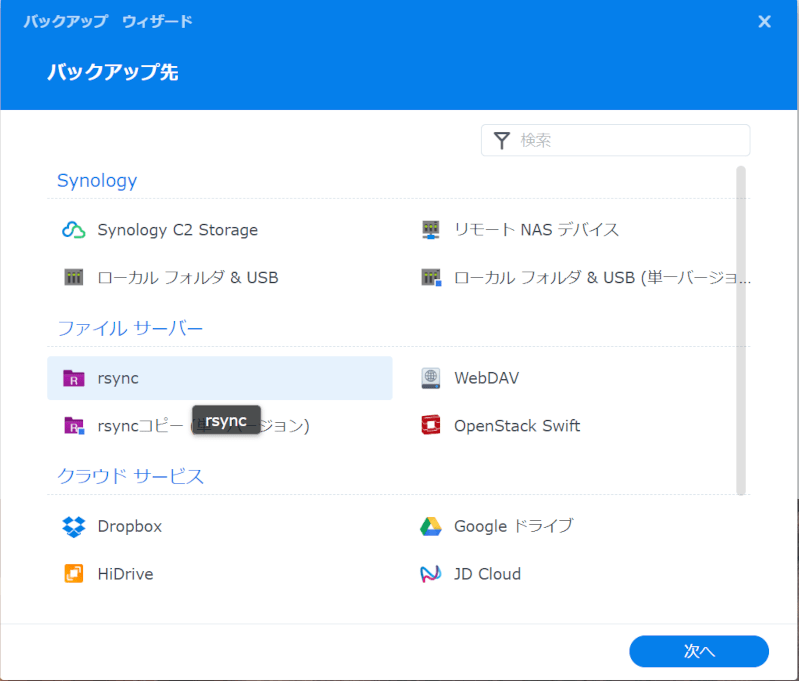Select Synology C2 Storage destination

[177, 230]
